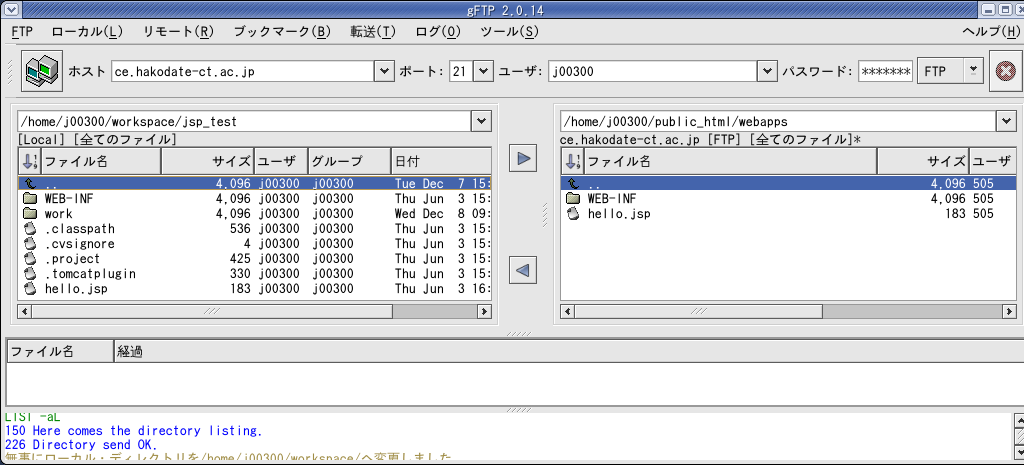Viewport: 1024px width, 465px height.
Task: Click the red stop transfer button
Action: pyautogui.click(x=1005, y=72)
